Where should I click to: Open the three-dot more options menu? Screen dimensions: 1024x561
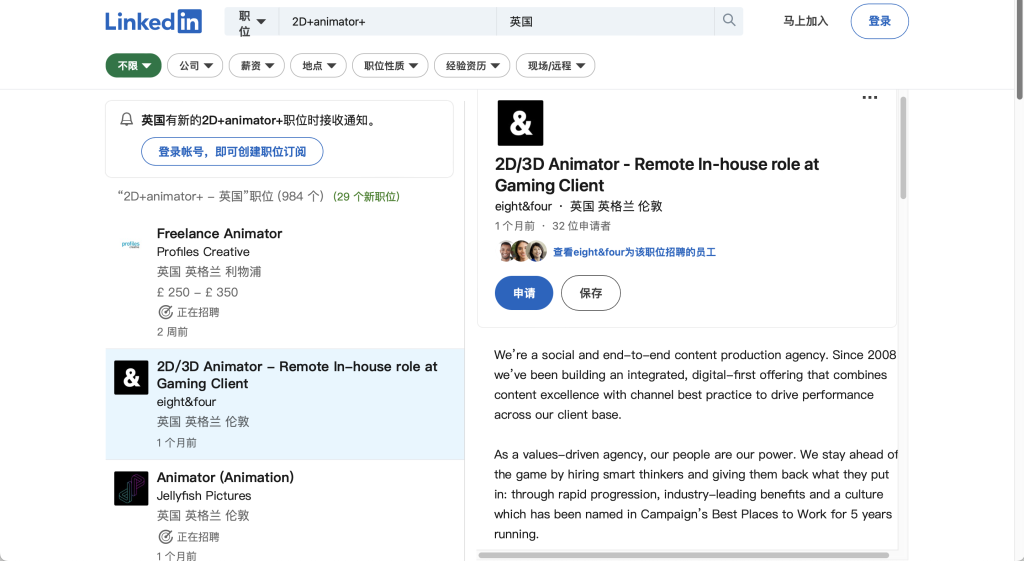tap(870, 97)
